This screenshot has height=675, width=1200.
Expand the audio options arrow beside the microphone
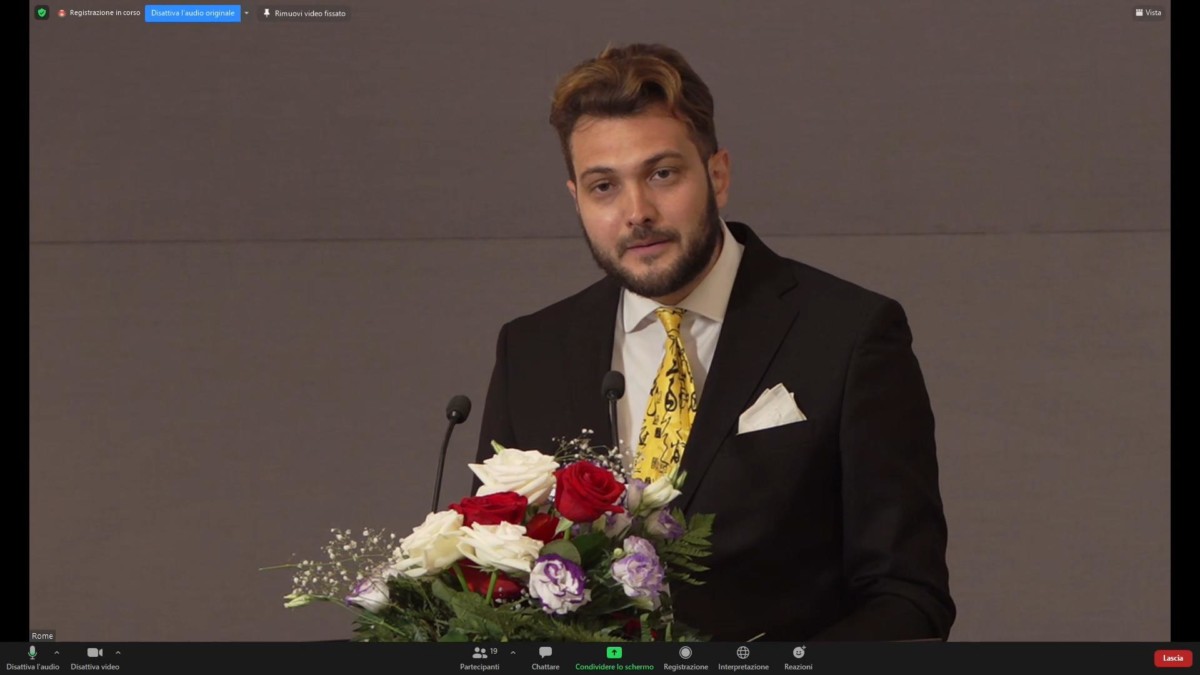(x=56, y=652)
